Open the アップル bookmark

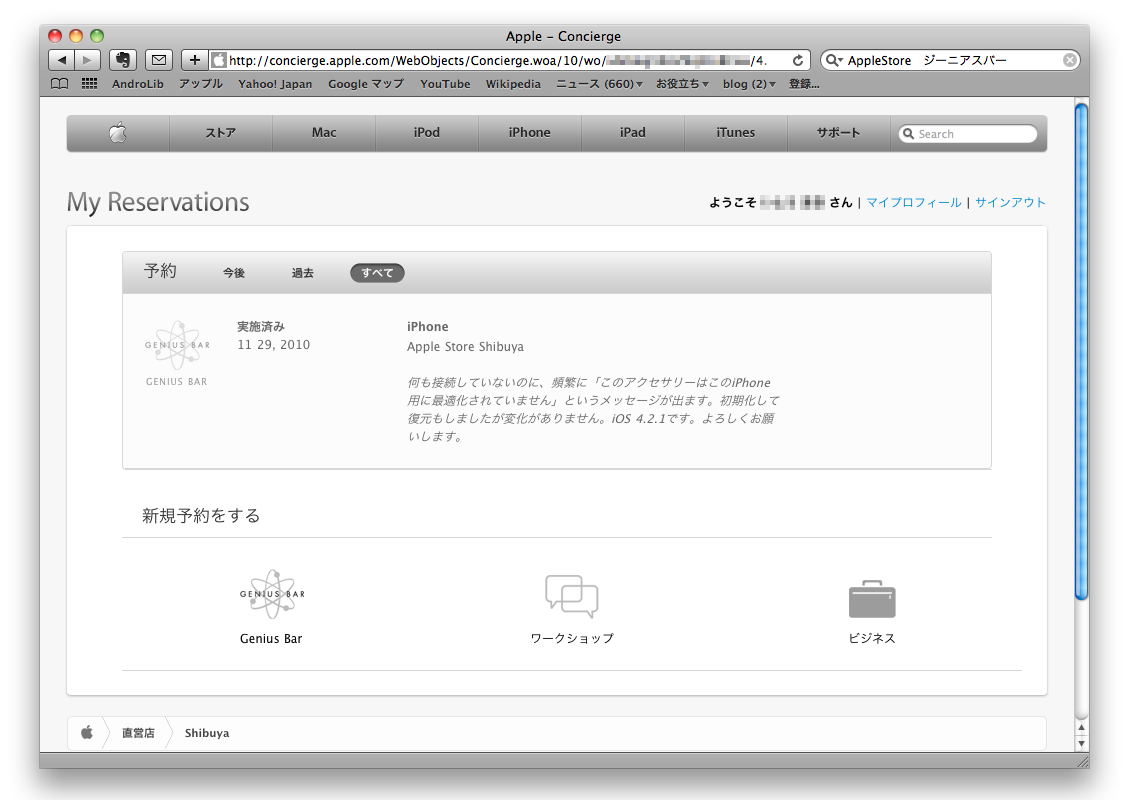pos(201,84)
